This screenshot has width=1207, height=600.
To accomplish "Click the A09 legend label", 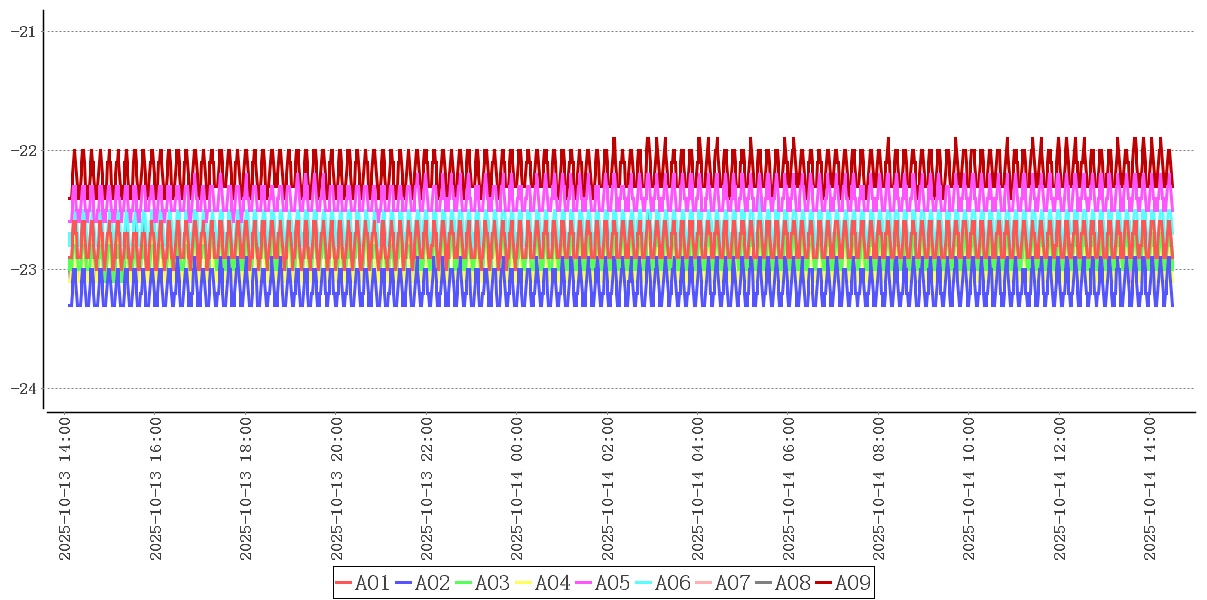I will 852,583.
